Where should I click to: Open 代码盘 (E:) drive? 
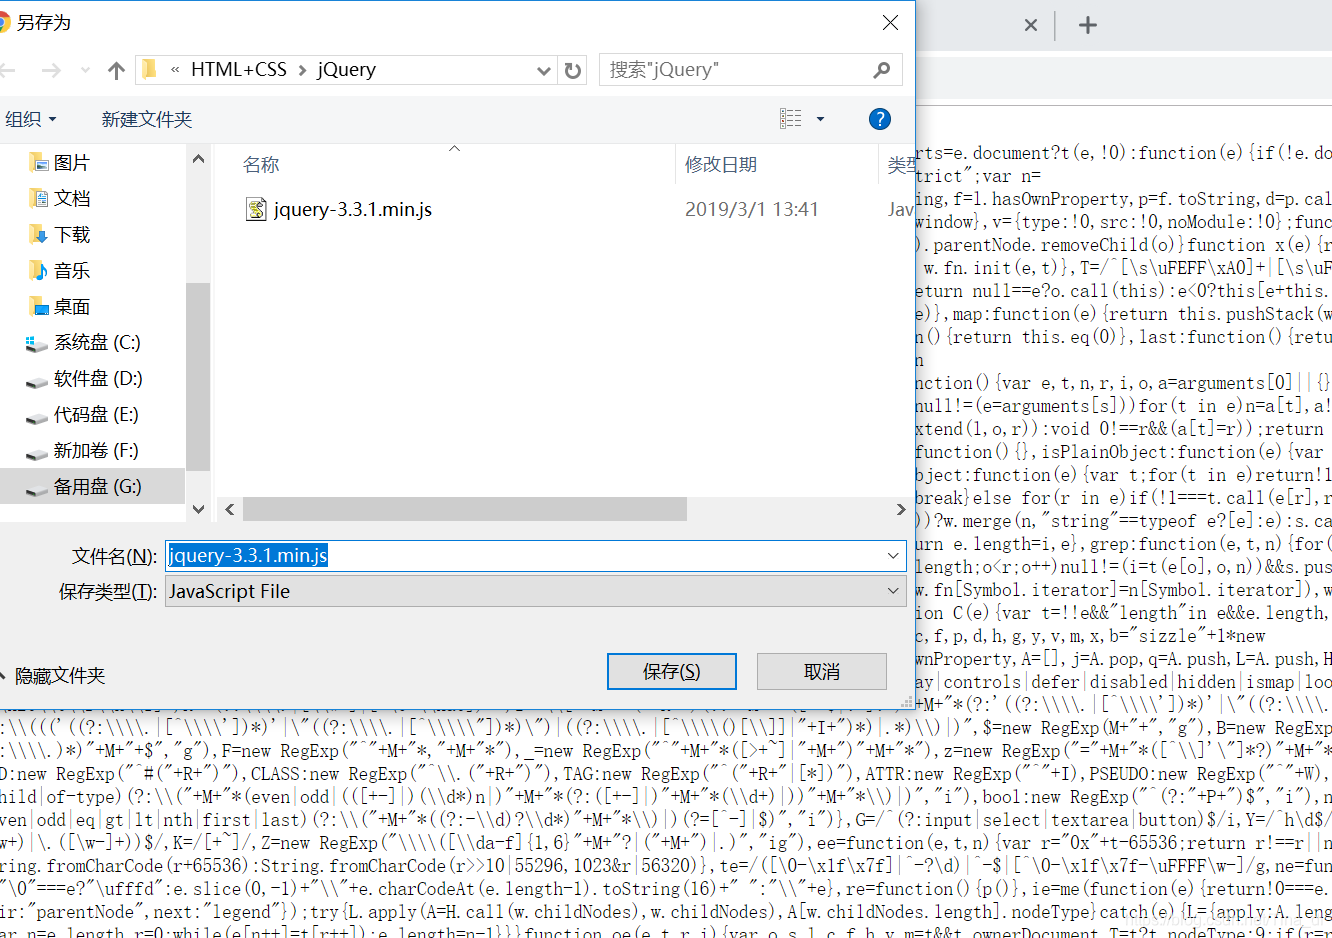click(x=82, y=415)
